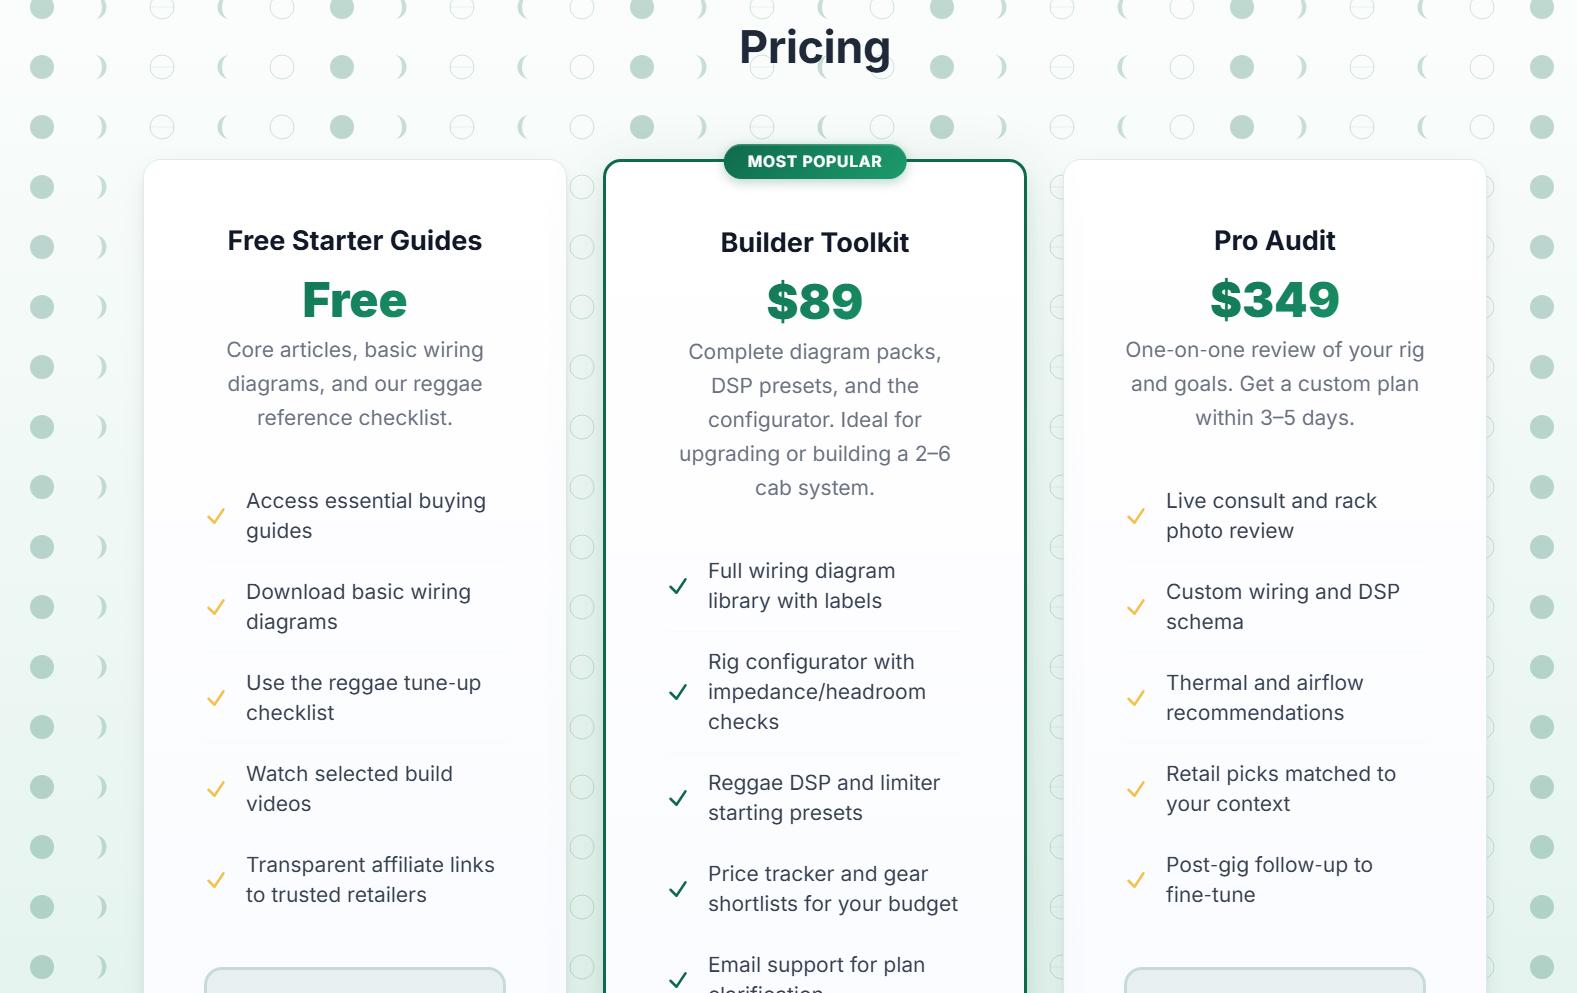Click the MOST POPULAR badge
The image size is (1577, 993).
[815, 162]
